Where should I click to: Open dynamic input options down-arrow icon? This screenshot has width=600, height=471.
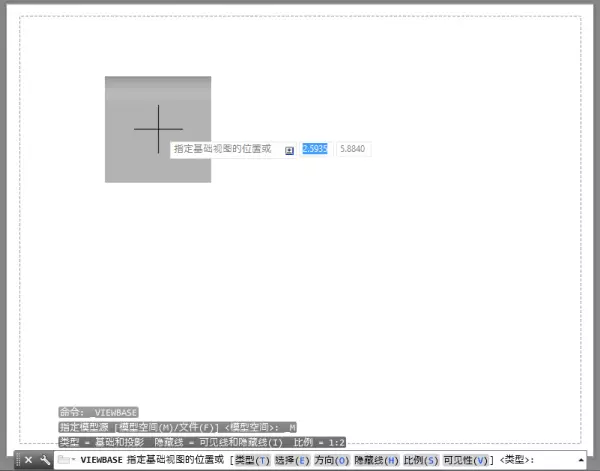pos(289,150)
